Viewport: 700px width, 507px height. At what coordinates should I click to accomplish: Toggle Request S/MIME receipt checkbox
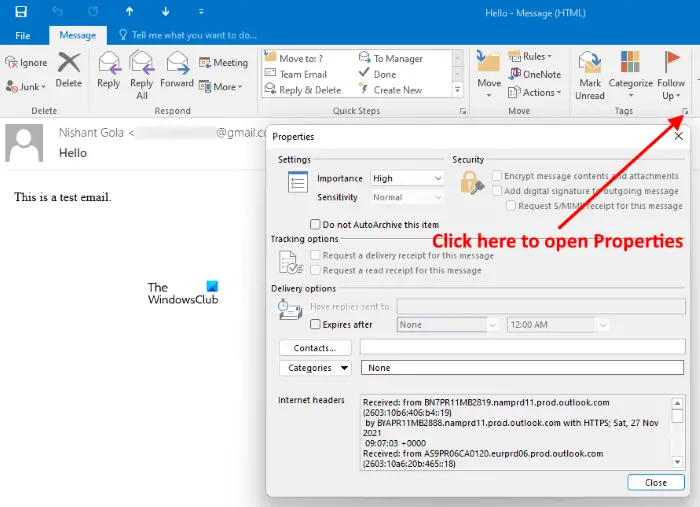click(x=511, y=205)
